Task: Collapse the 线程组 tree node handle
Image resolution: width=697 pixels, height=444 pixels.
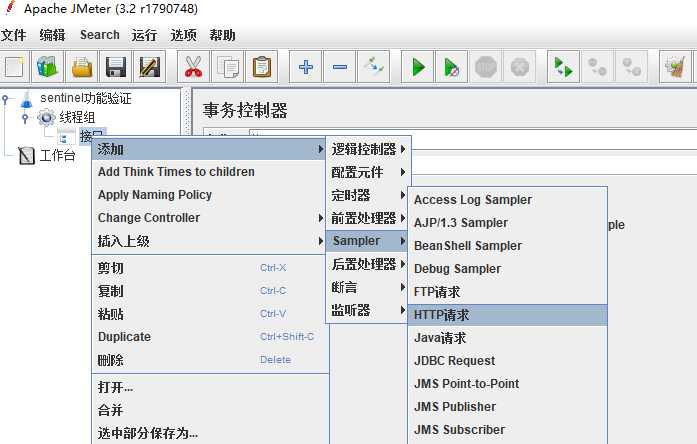Action: [x=25, y=118]
